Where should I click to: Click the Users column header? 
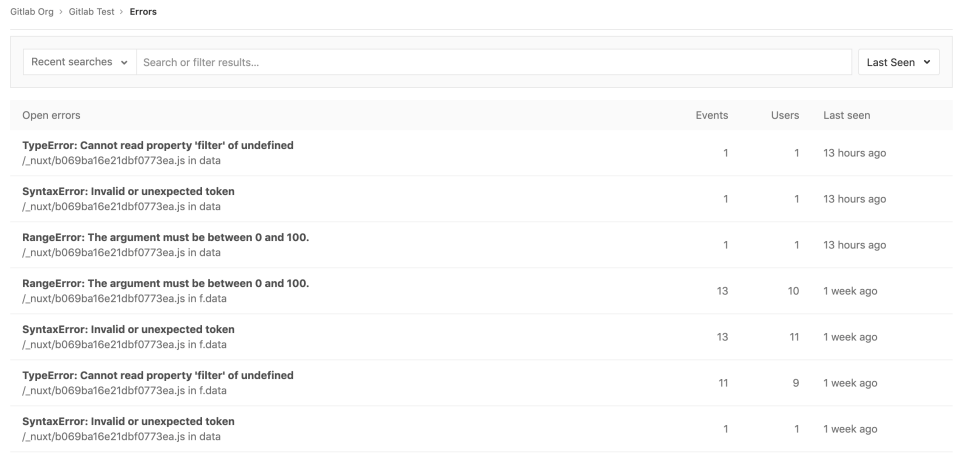[x=785, y=115]
